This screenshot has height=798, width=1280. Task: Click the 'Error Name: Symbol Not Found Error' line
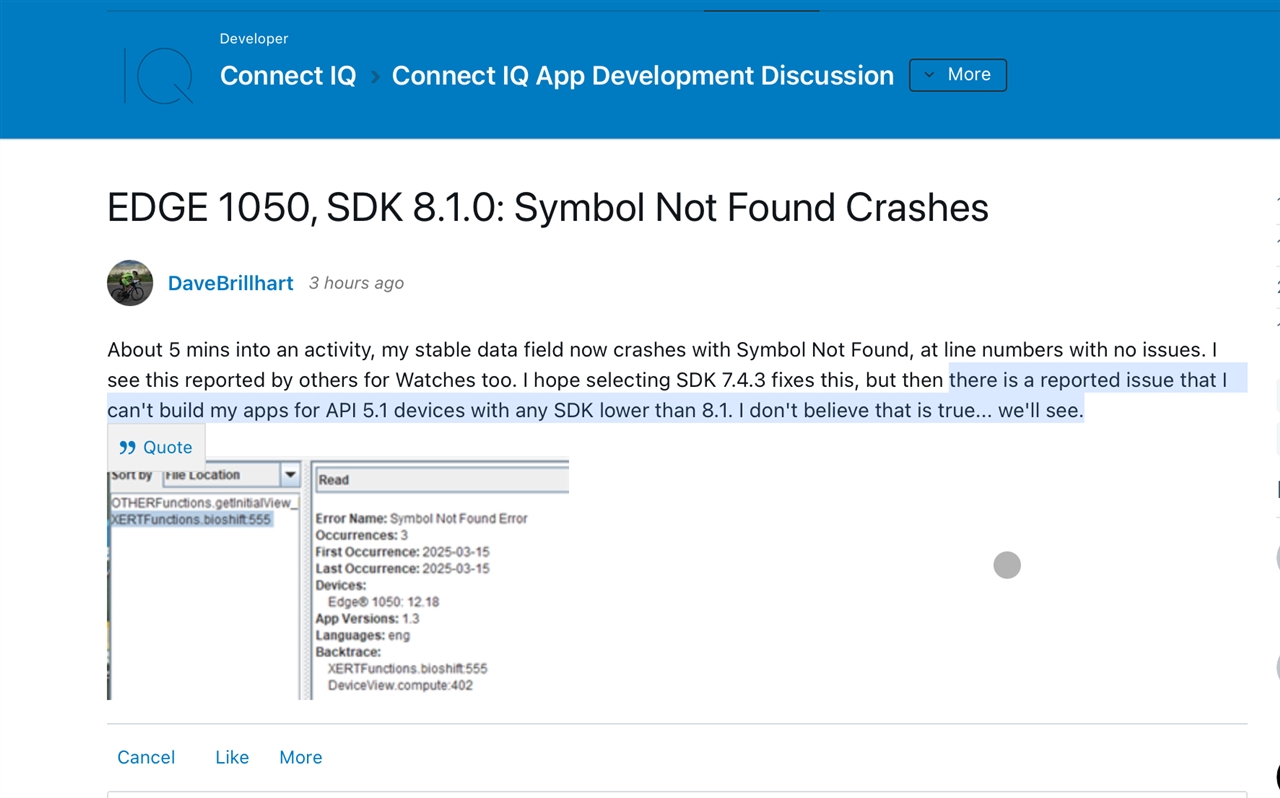(421, 519)
